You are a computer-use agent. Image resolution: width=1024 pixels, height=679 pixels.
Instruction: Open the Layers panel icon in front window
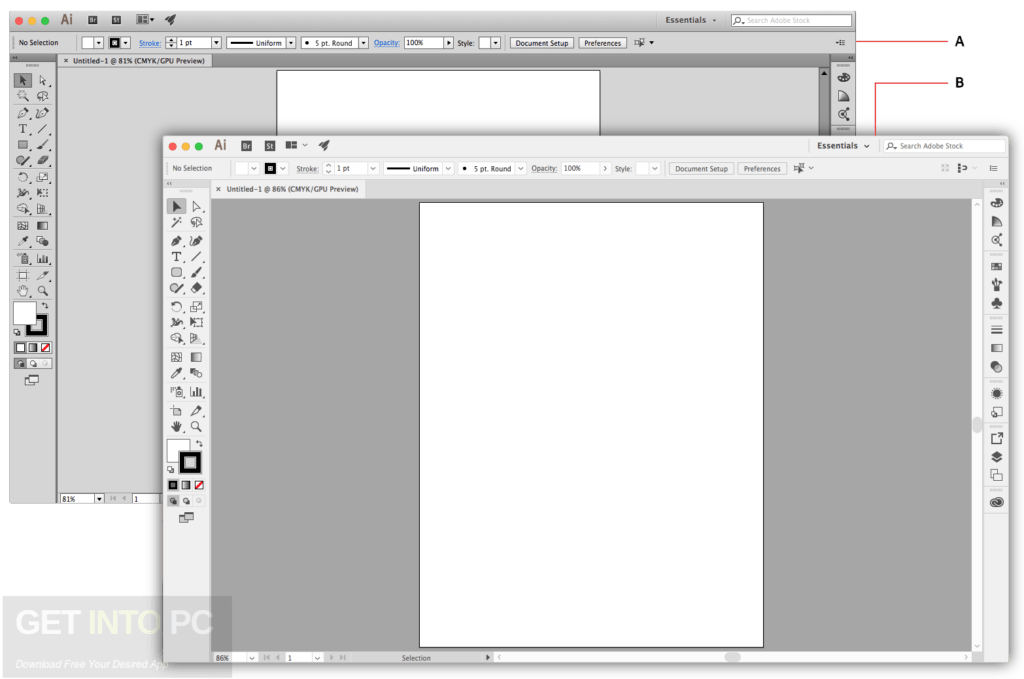997,457
